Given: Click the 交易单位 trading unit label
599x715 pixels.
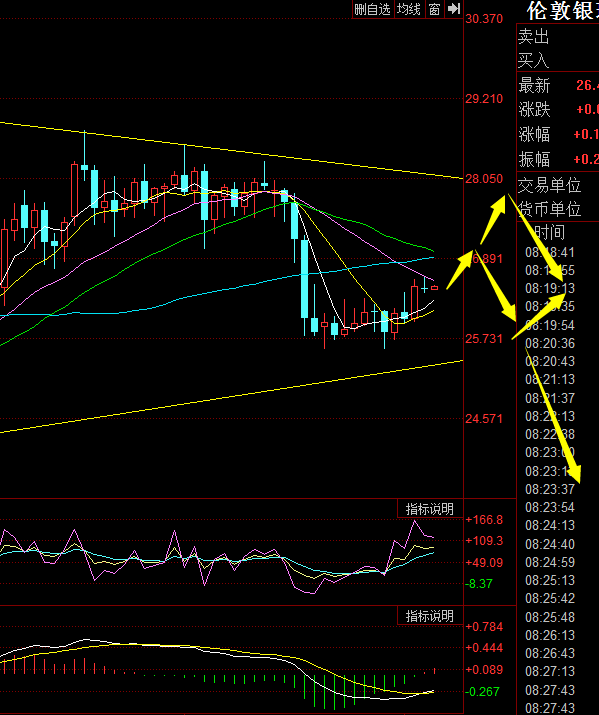Looking at the screenshot, I should 549,186.
